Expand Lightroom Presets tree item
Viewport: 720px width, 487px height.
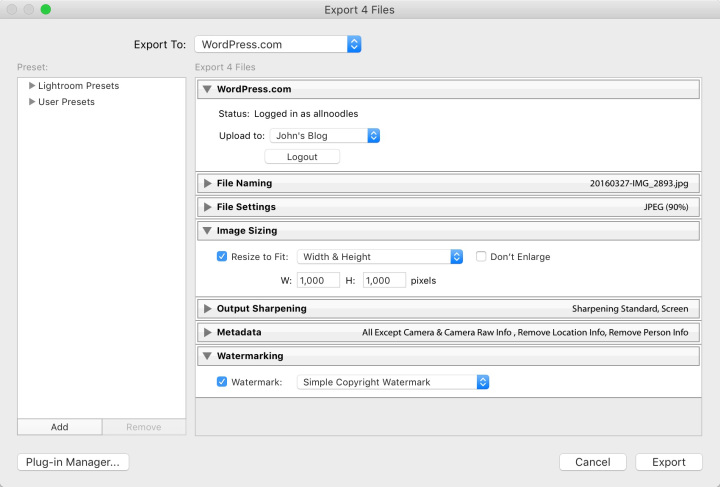coord(32,86)
